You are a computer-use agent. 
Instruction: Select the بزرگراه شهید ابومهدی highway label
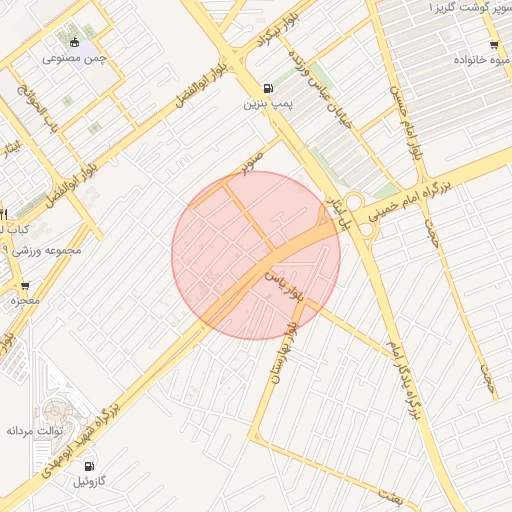[80, 441]
